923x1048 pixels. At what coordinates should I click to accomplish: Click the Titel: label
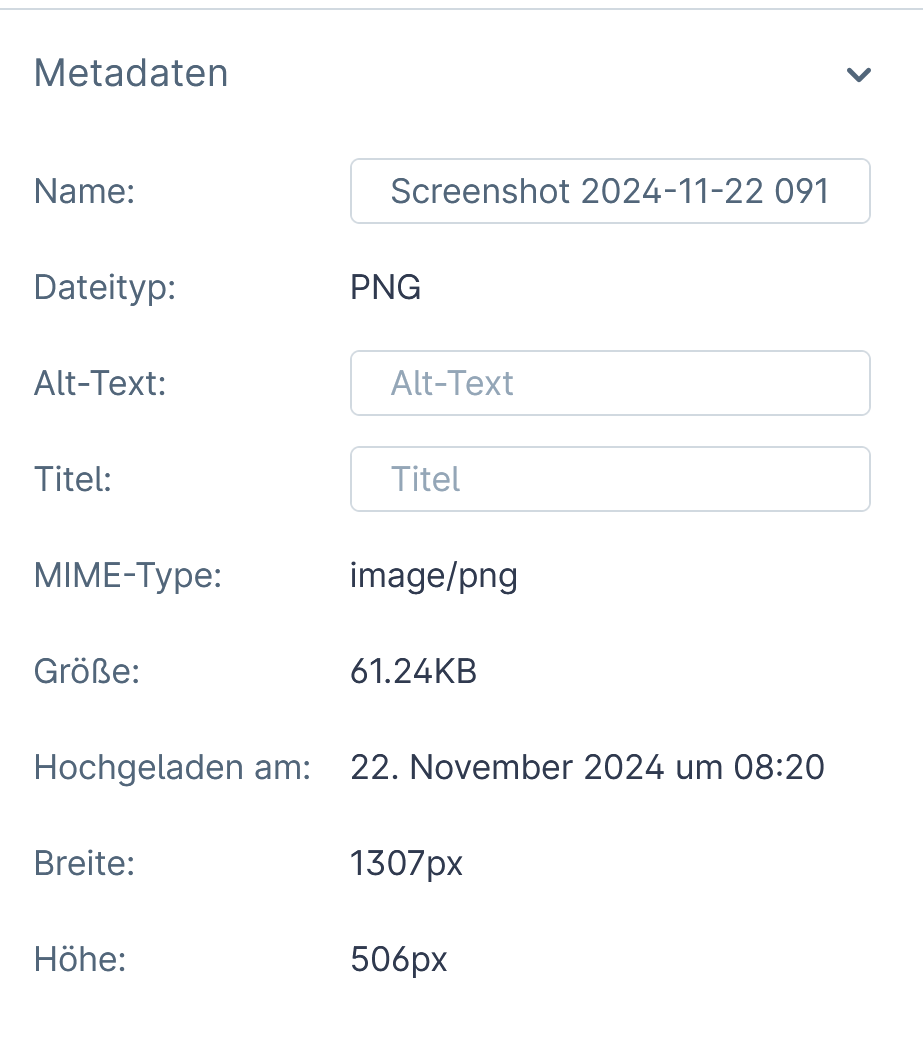[72, 479]
